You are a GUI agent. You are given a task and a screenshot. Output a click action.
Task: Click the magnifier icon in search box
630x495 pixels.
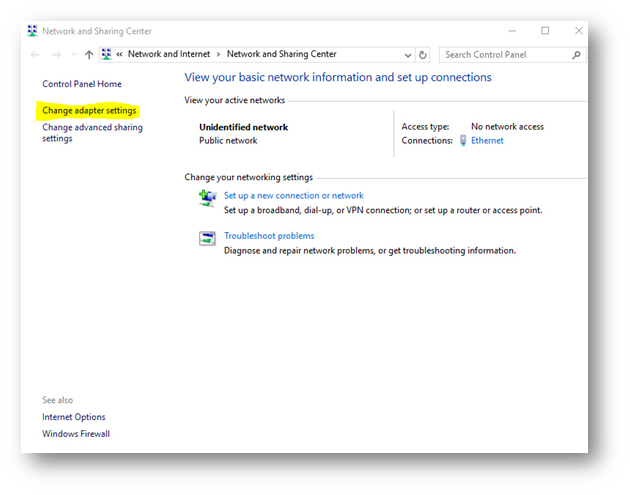tap(576, 55)
